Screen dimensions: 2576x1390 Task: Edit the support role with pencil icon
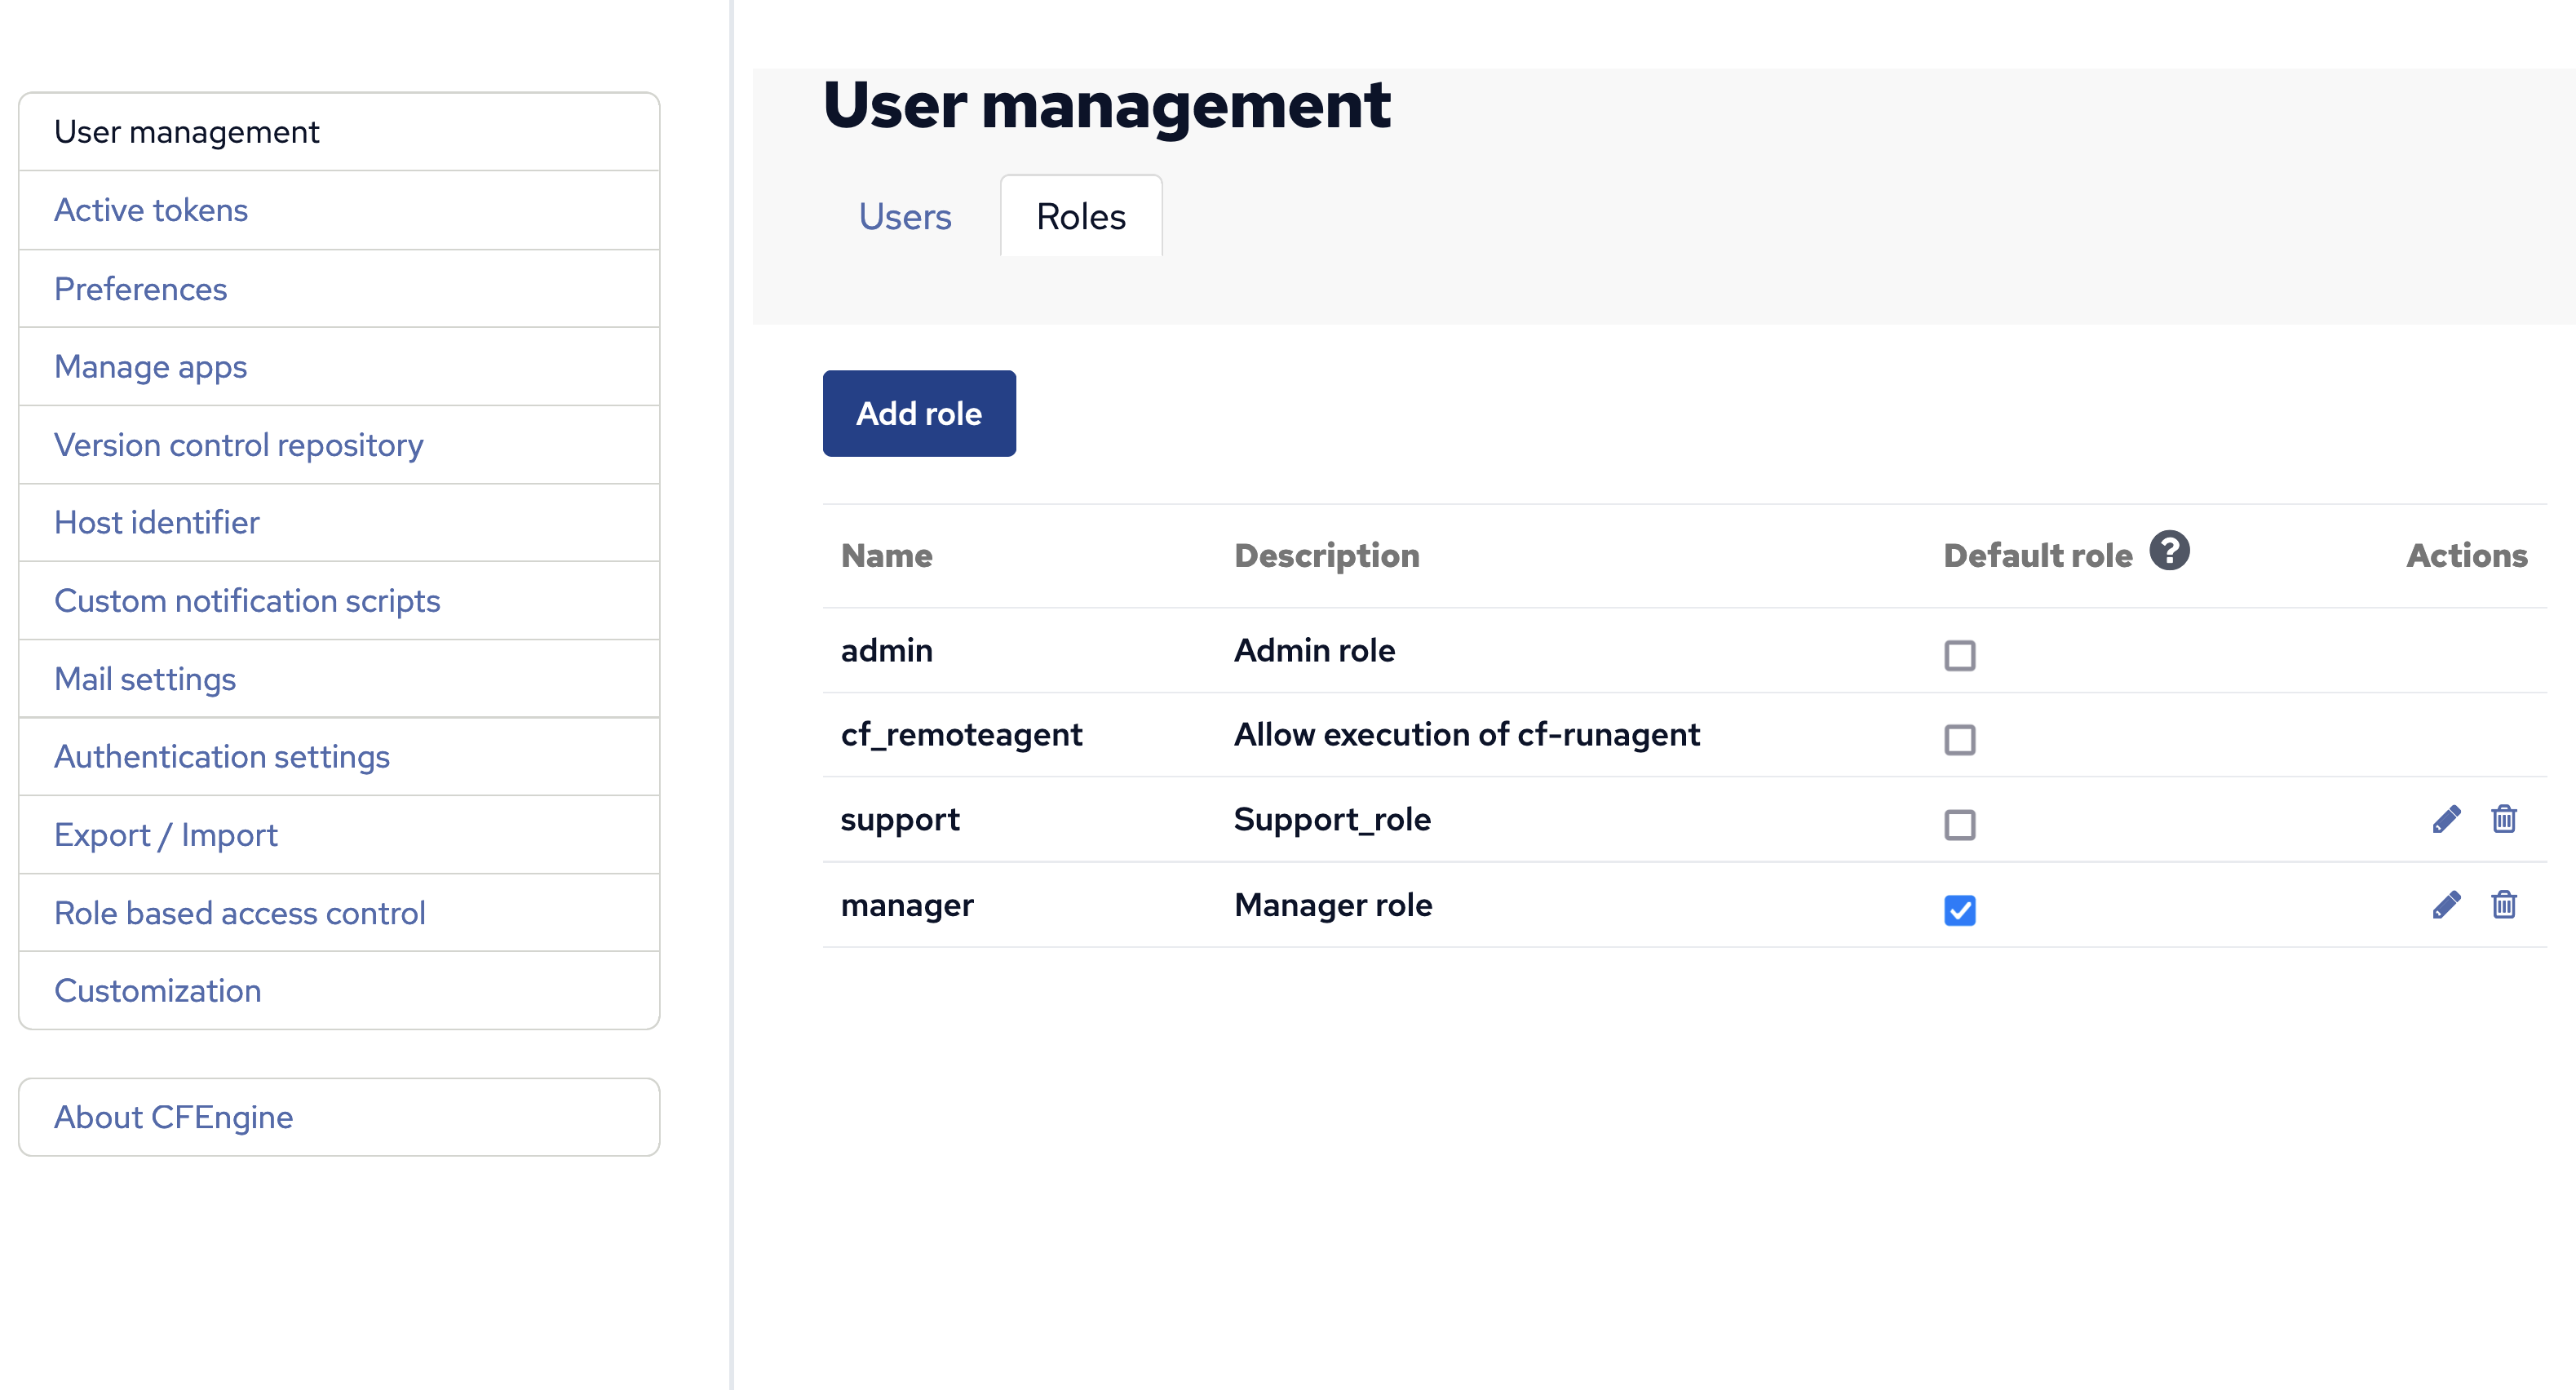click(x=2446, y=819)
